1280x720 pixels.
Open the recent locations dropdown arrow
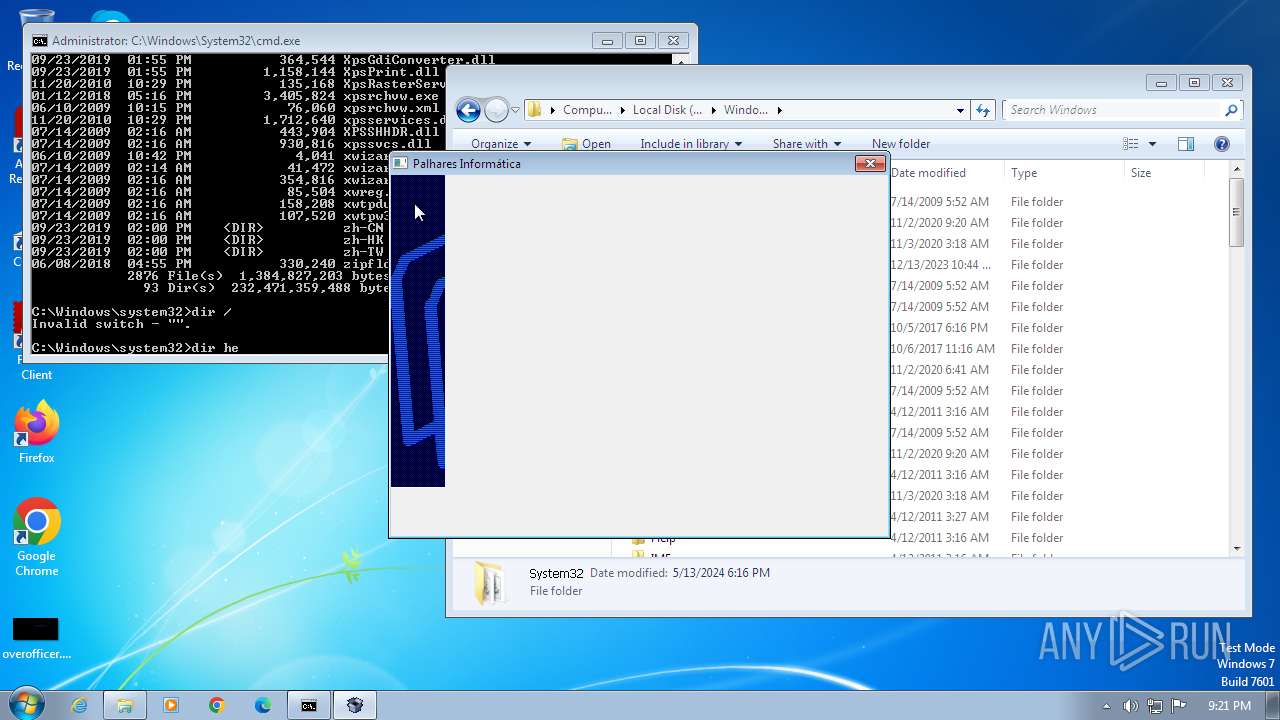coord(515,111)
